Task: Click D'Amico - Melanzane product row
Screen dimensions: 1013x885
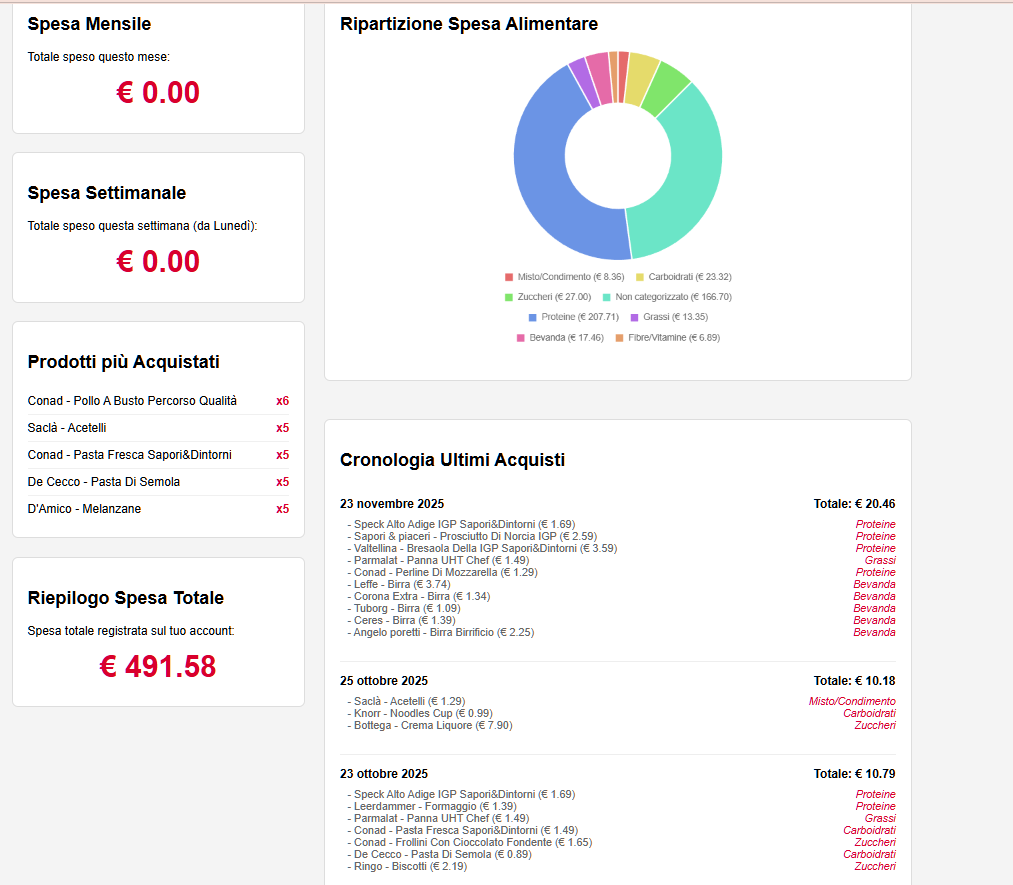Action: [84, 509]
